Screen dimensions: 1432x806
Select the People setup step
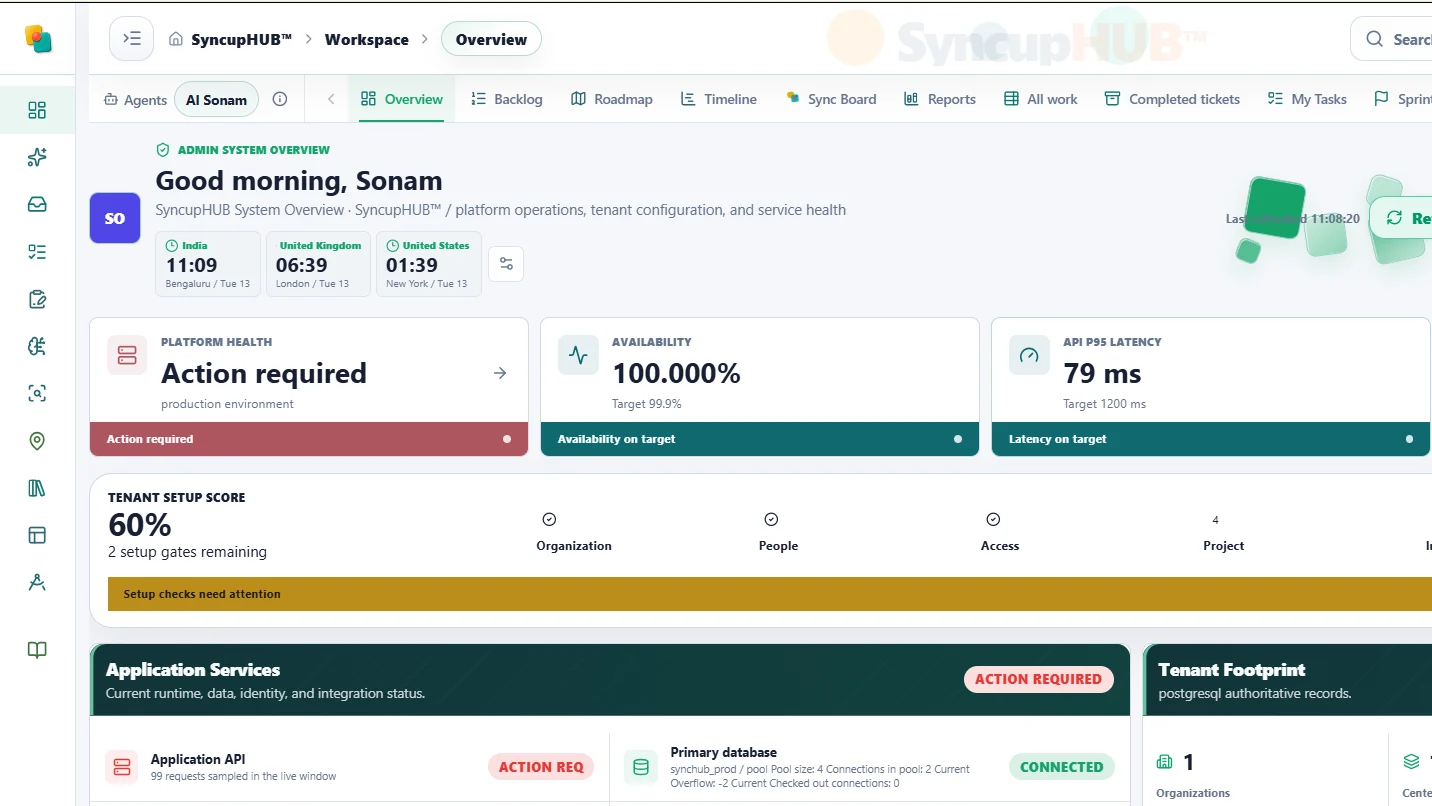point(778,533)
